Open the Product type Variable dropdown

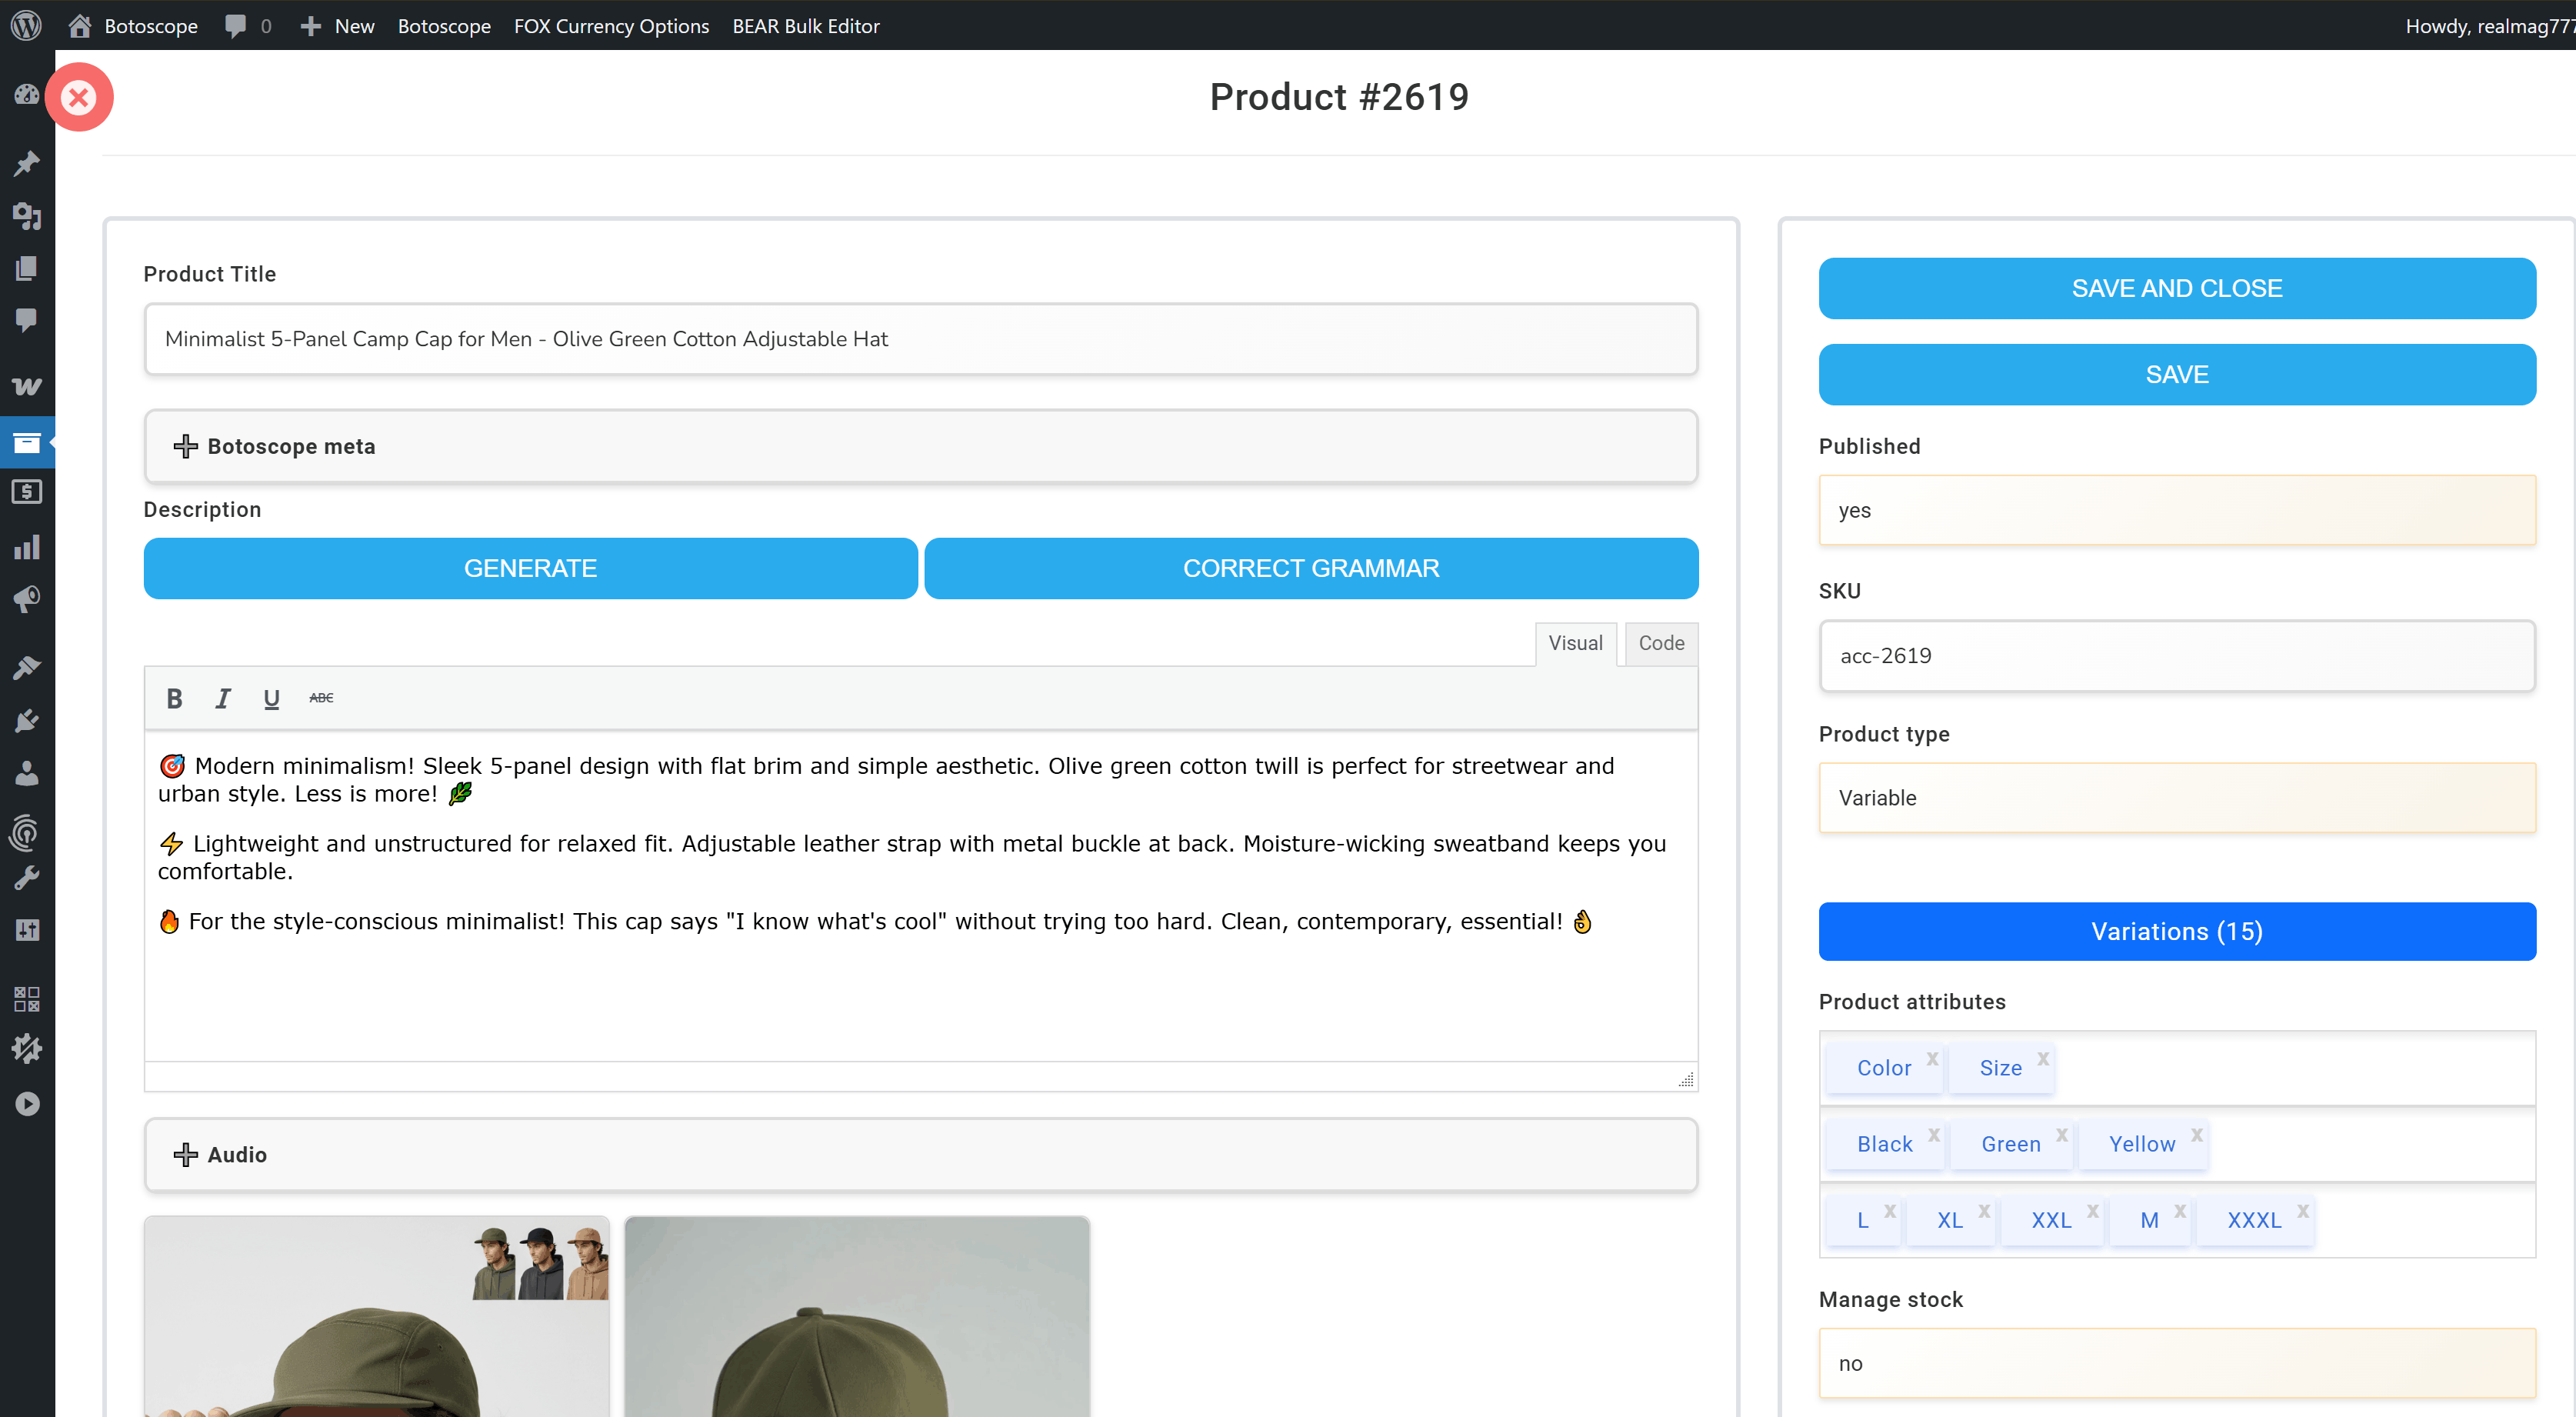point(2176,798)
